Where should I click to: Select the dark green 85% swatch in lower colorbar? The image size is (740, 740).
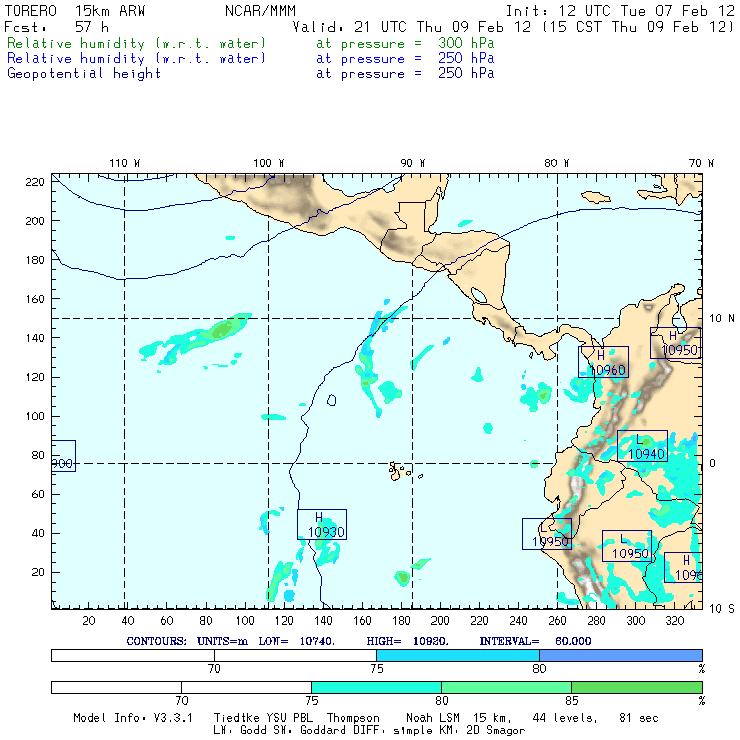(x=636, y=688)
